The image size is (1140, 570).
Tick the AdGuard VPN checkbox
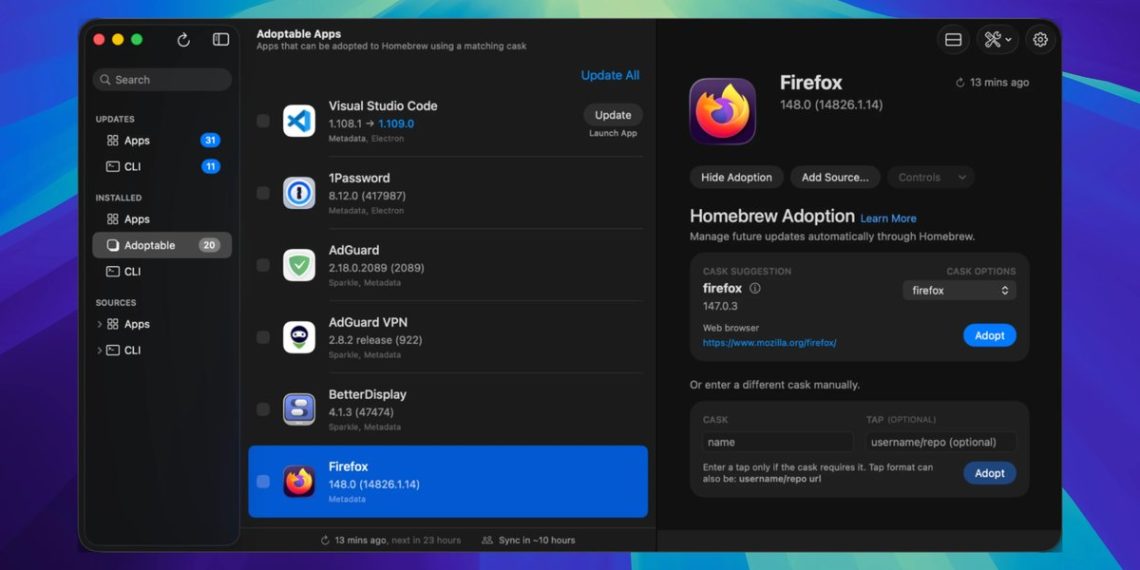pos(263,337)
